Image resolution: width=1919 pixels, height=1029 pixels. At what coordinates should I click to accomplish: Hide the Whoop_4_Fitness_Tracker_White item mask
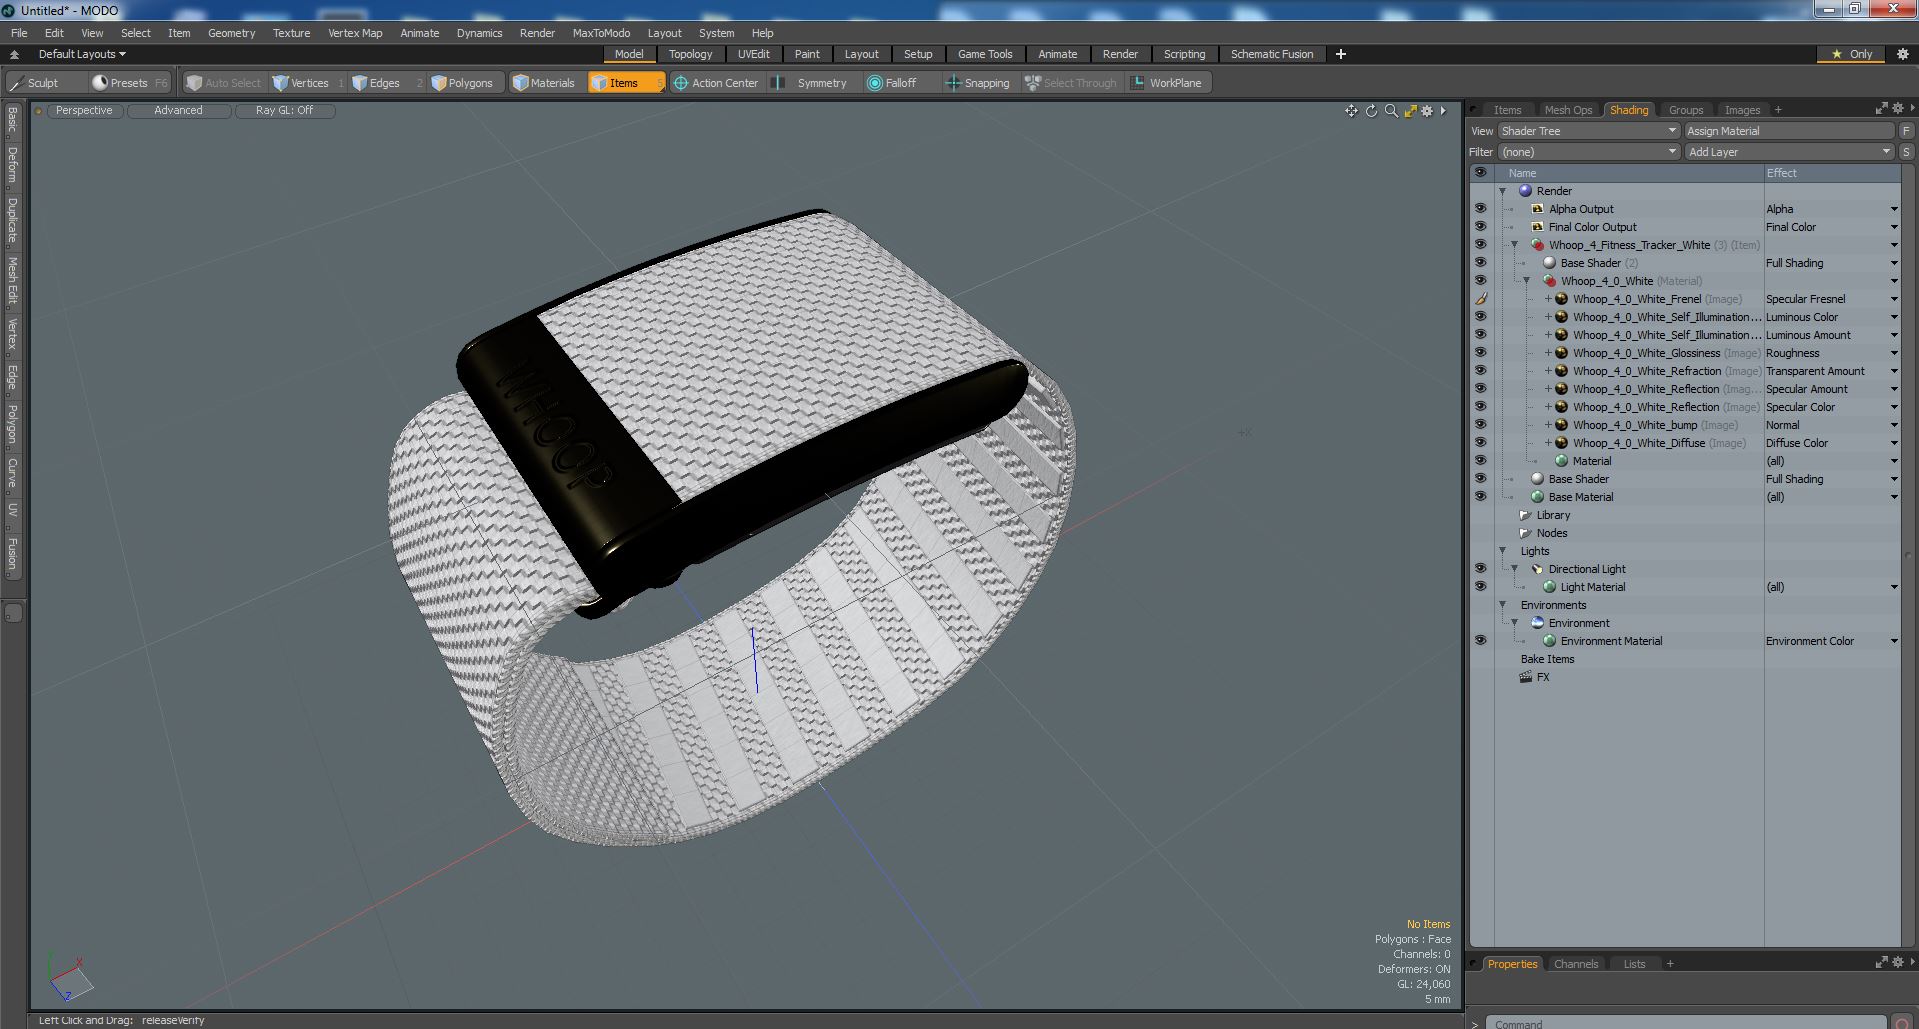tap(1480, 245)
